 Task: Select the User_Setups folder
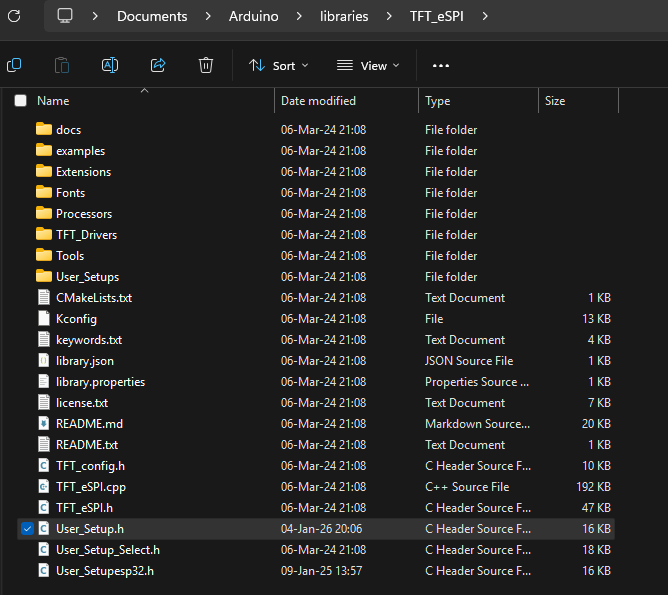[x=87, y=277]
